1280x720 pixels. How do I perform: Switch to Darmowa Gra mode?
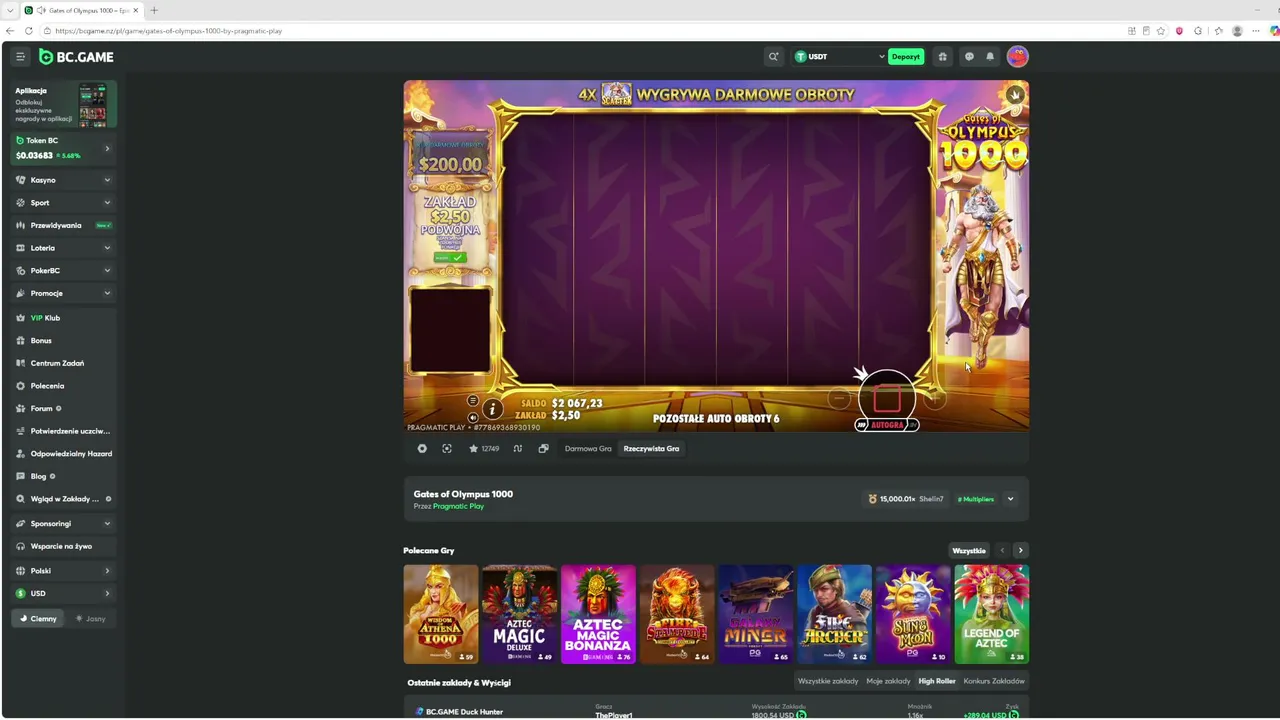tap(588, 449)
